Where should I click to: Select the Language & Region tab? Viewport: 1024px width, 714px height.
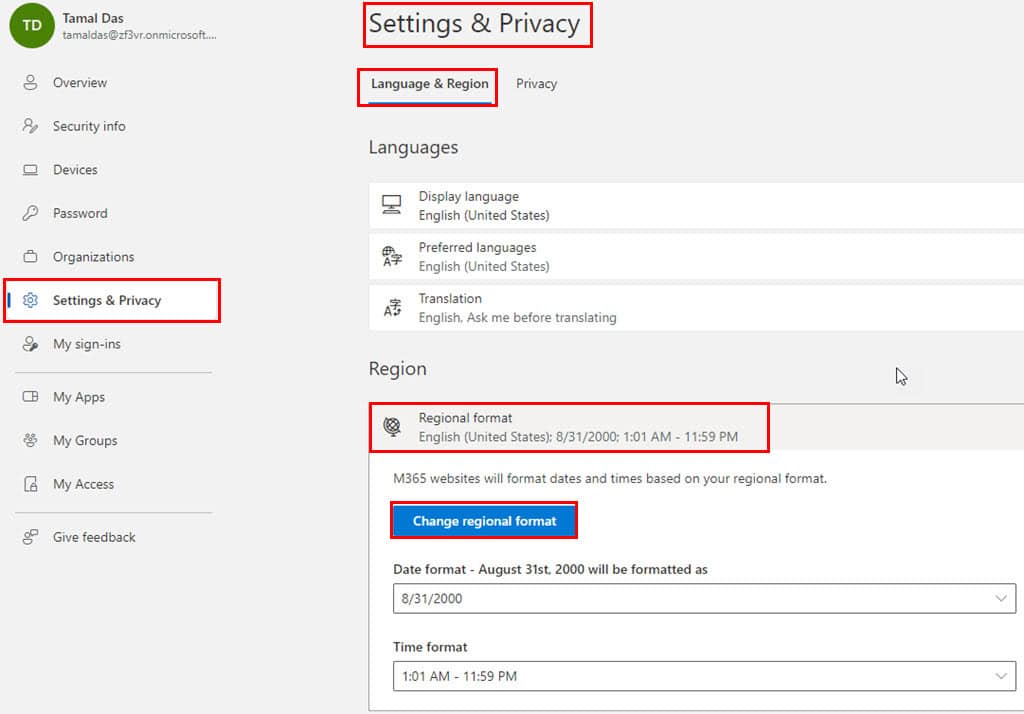427,86
